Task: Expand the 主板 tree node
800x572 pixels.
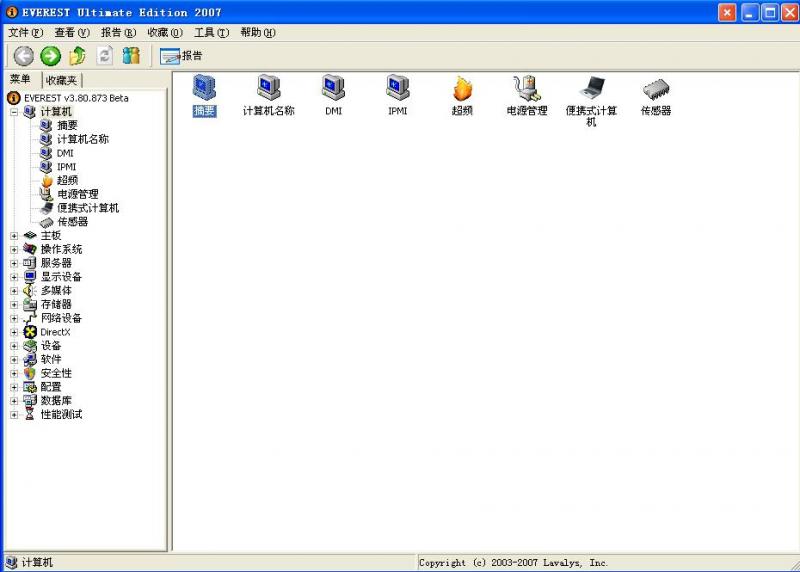Action: coord(14,236)
